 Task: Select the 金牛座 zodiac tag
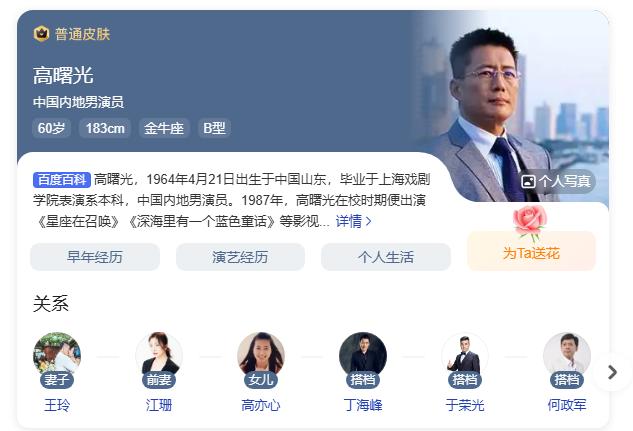[164, 128]
